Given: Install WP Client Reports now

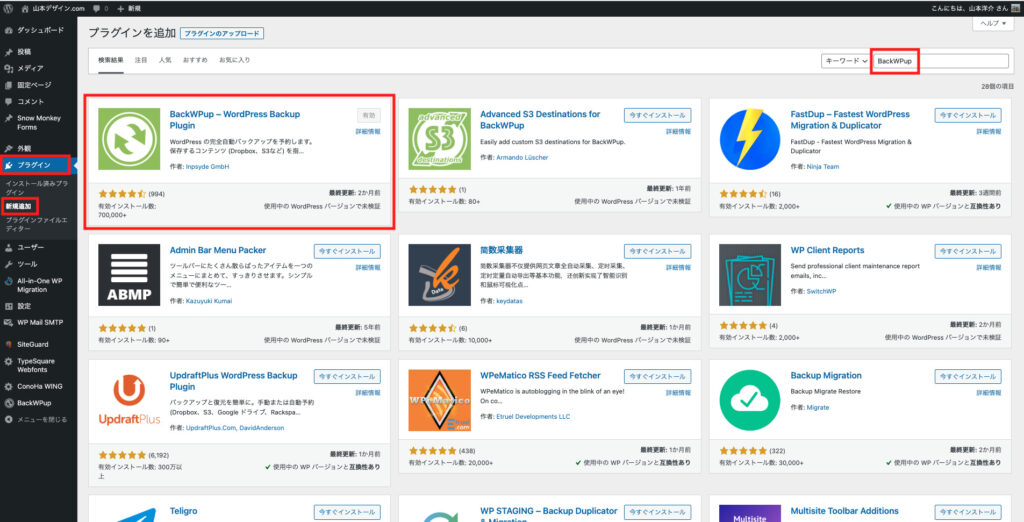Looking at the screenshot, I should 968,251.
